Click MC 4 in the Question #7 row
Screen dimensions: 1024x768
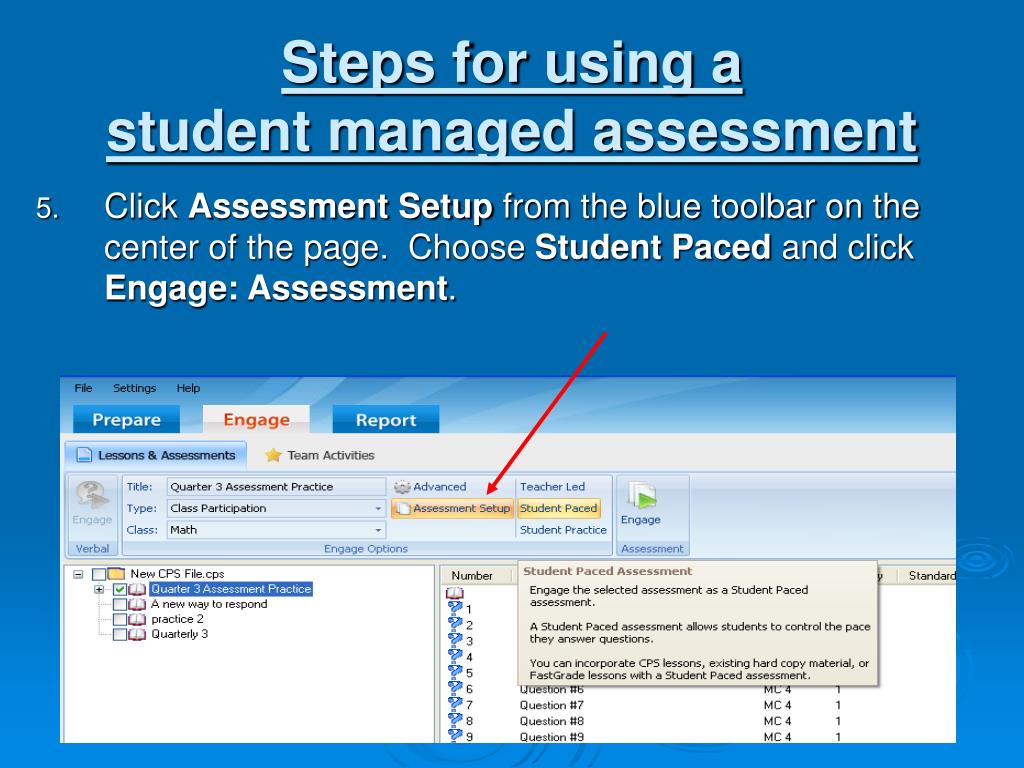tap(777, 705)
